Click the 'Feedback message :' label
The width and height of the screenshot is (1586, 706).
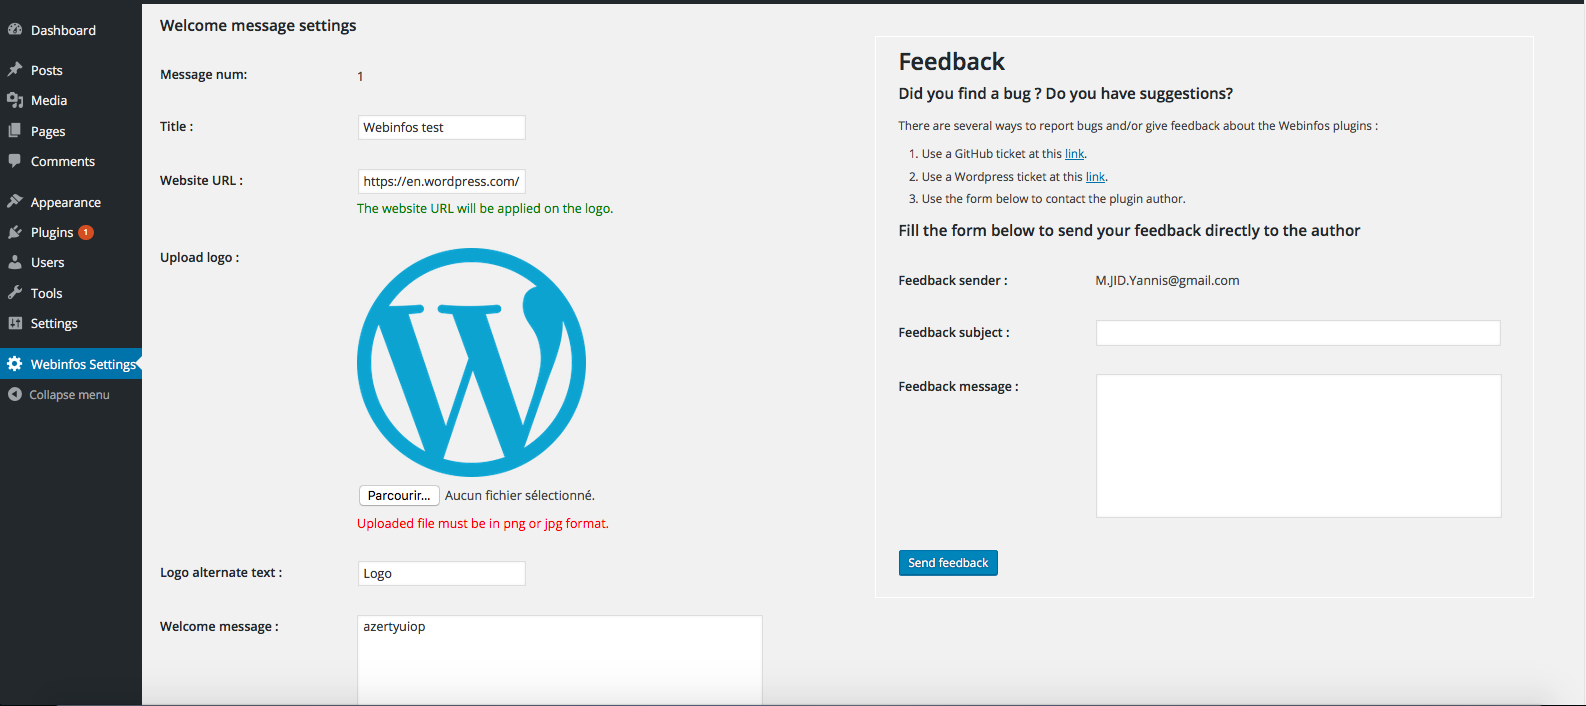click(x=958, y=387)
